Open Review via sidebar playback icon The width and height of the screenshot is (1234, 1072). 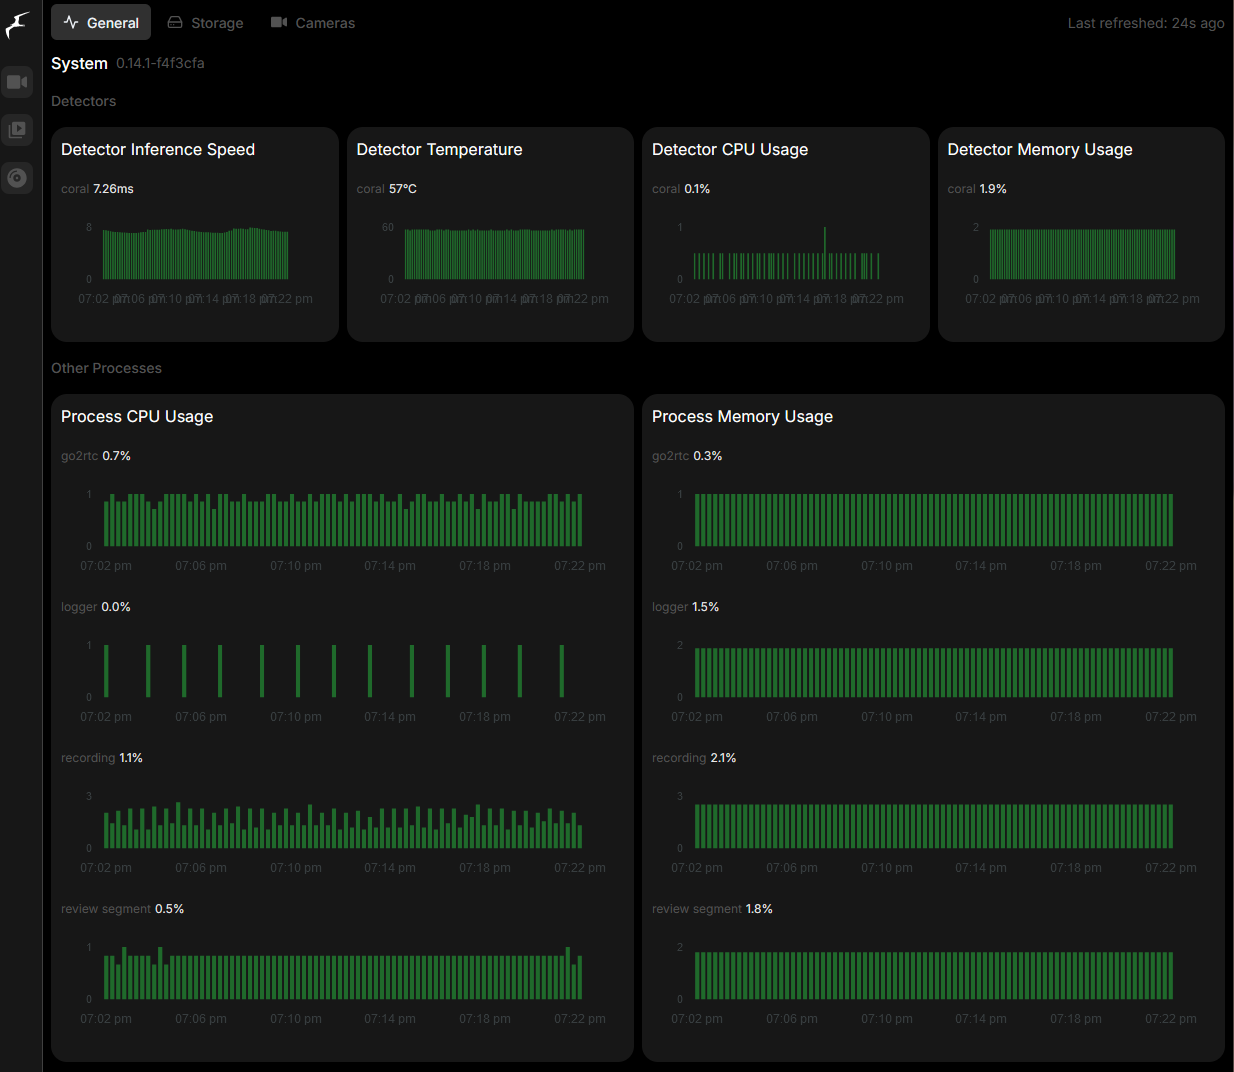click(17, 130)
